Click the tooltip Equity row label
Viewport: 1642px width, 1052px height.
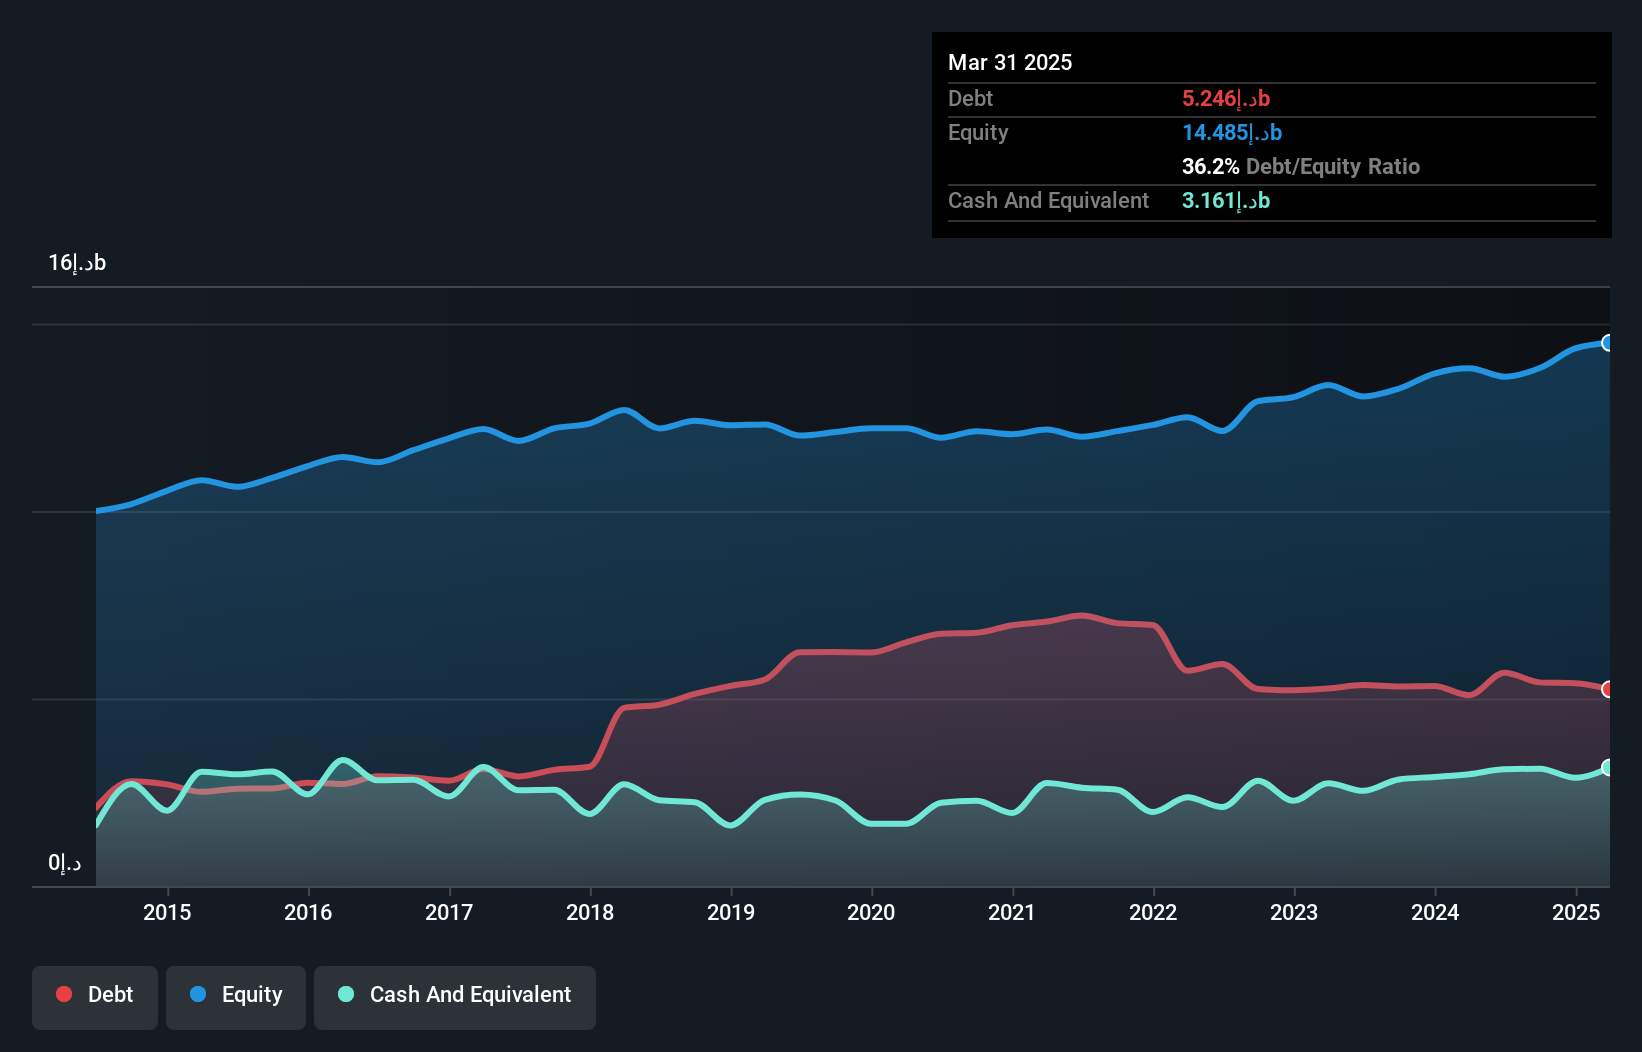[x=978, y=132]
